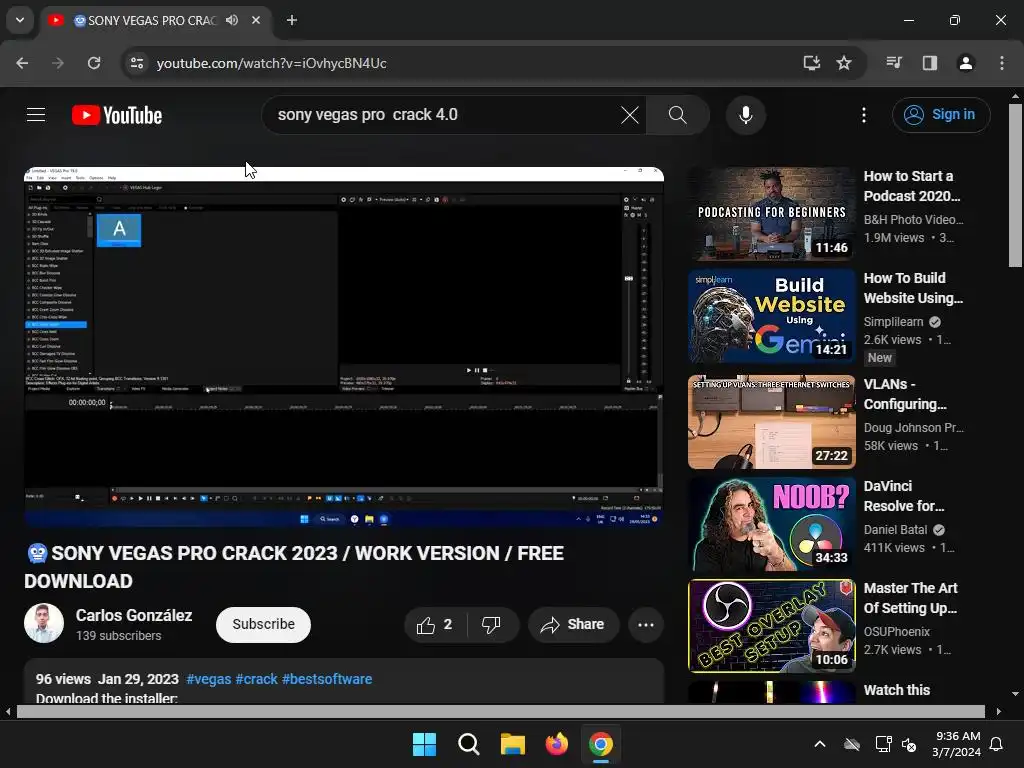Go back with the browser back arrow

tap(22, 63)
